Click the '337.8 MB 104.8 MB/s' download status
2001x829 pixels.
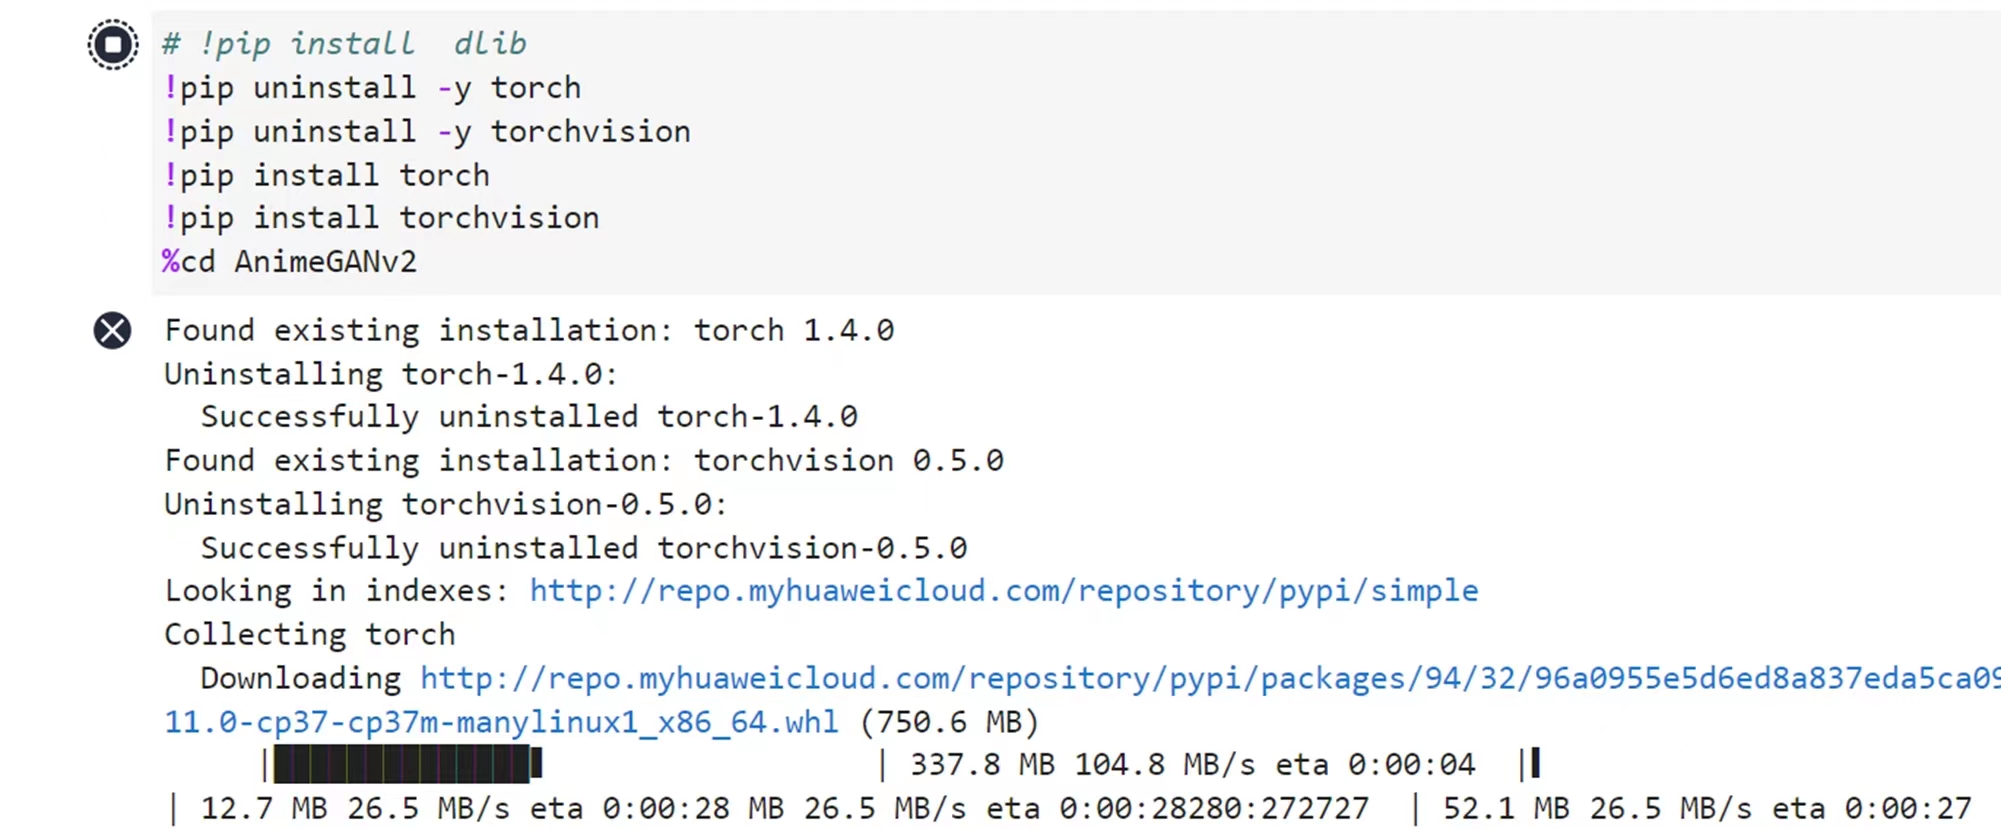(1082, 765)
